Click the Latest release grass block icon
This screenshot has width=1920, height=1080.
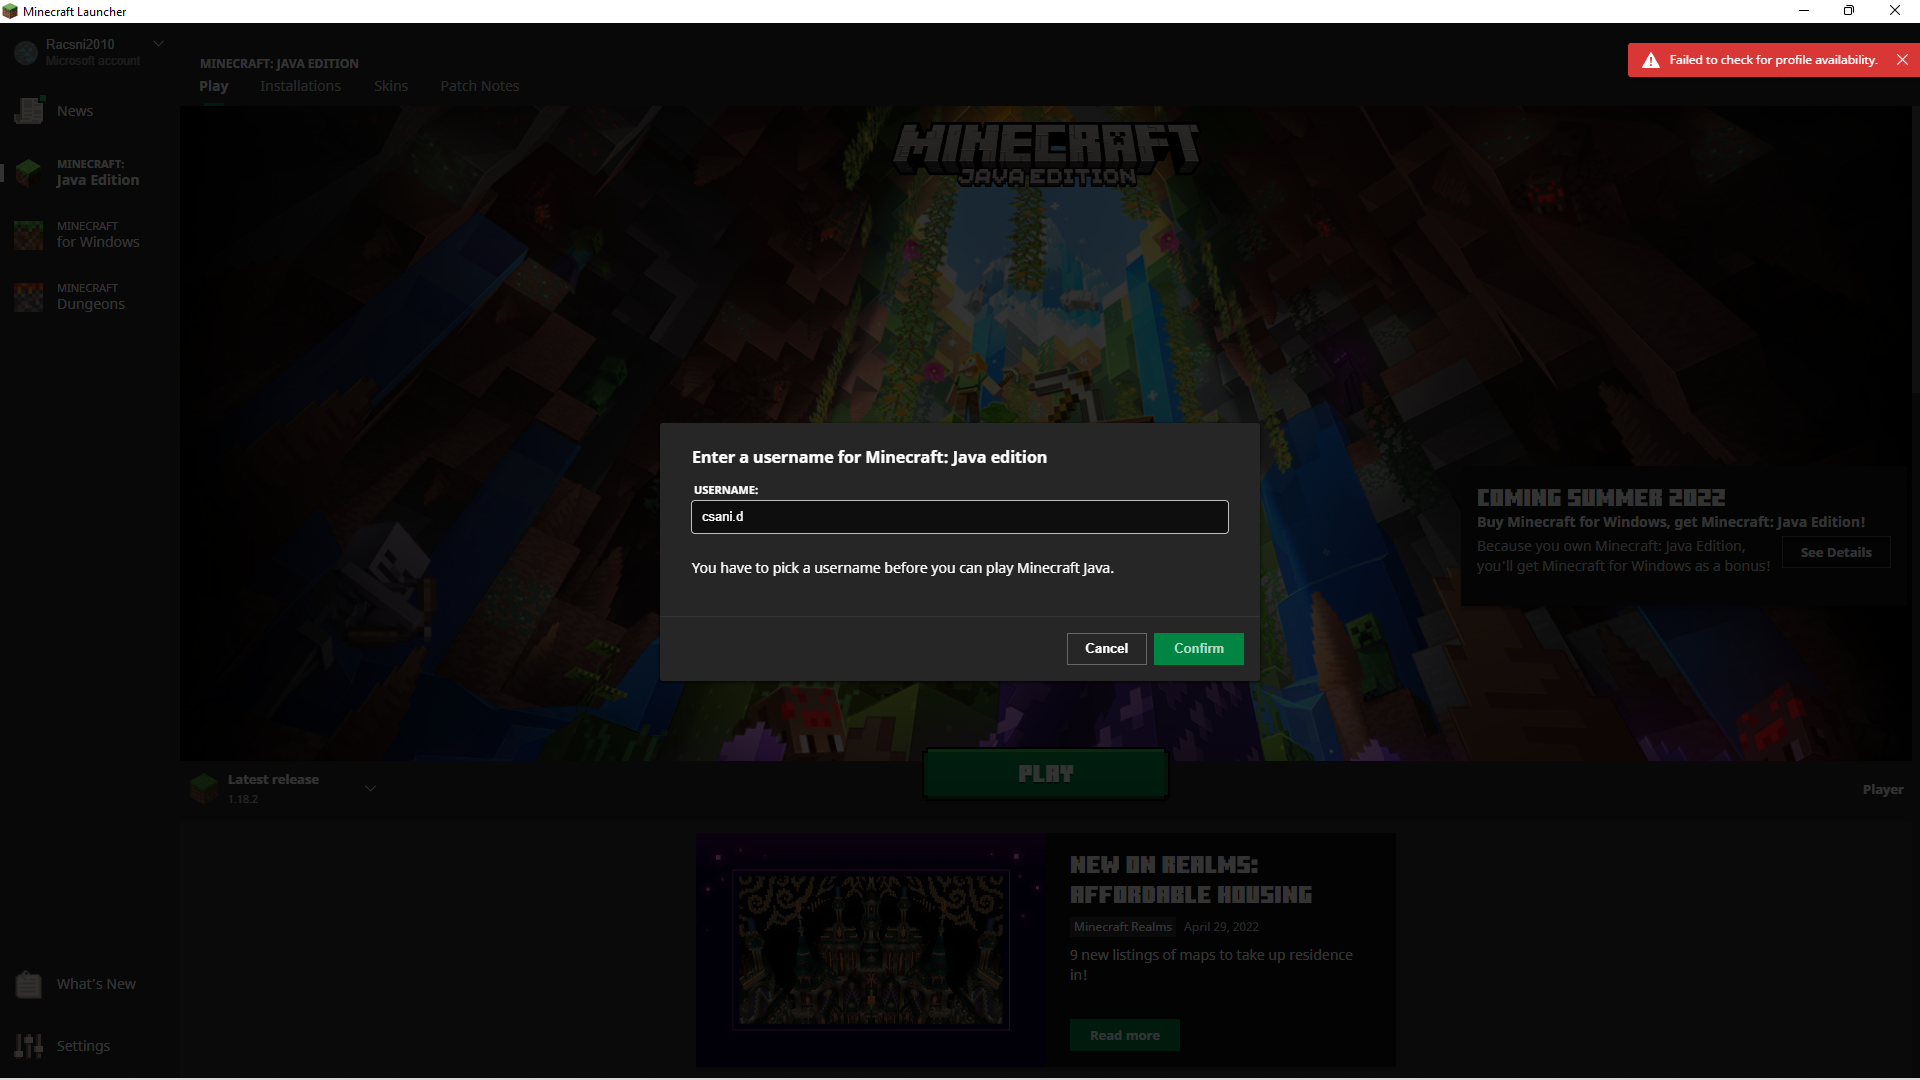point(204,789)
